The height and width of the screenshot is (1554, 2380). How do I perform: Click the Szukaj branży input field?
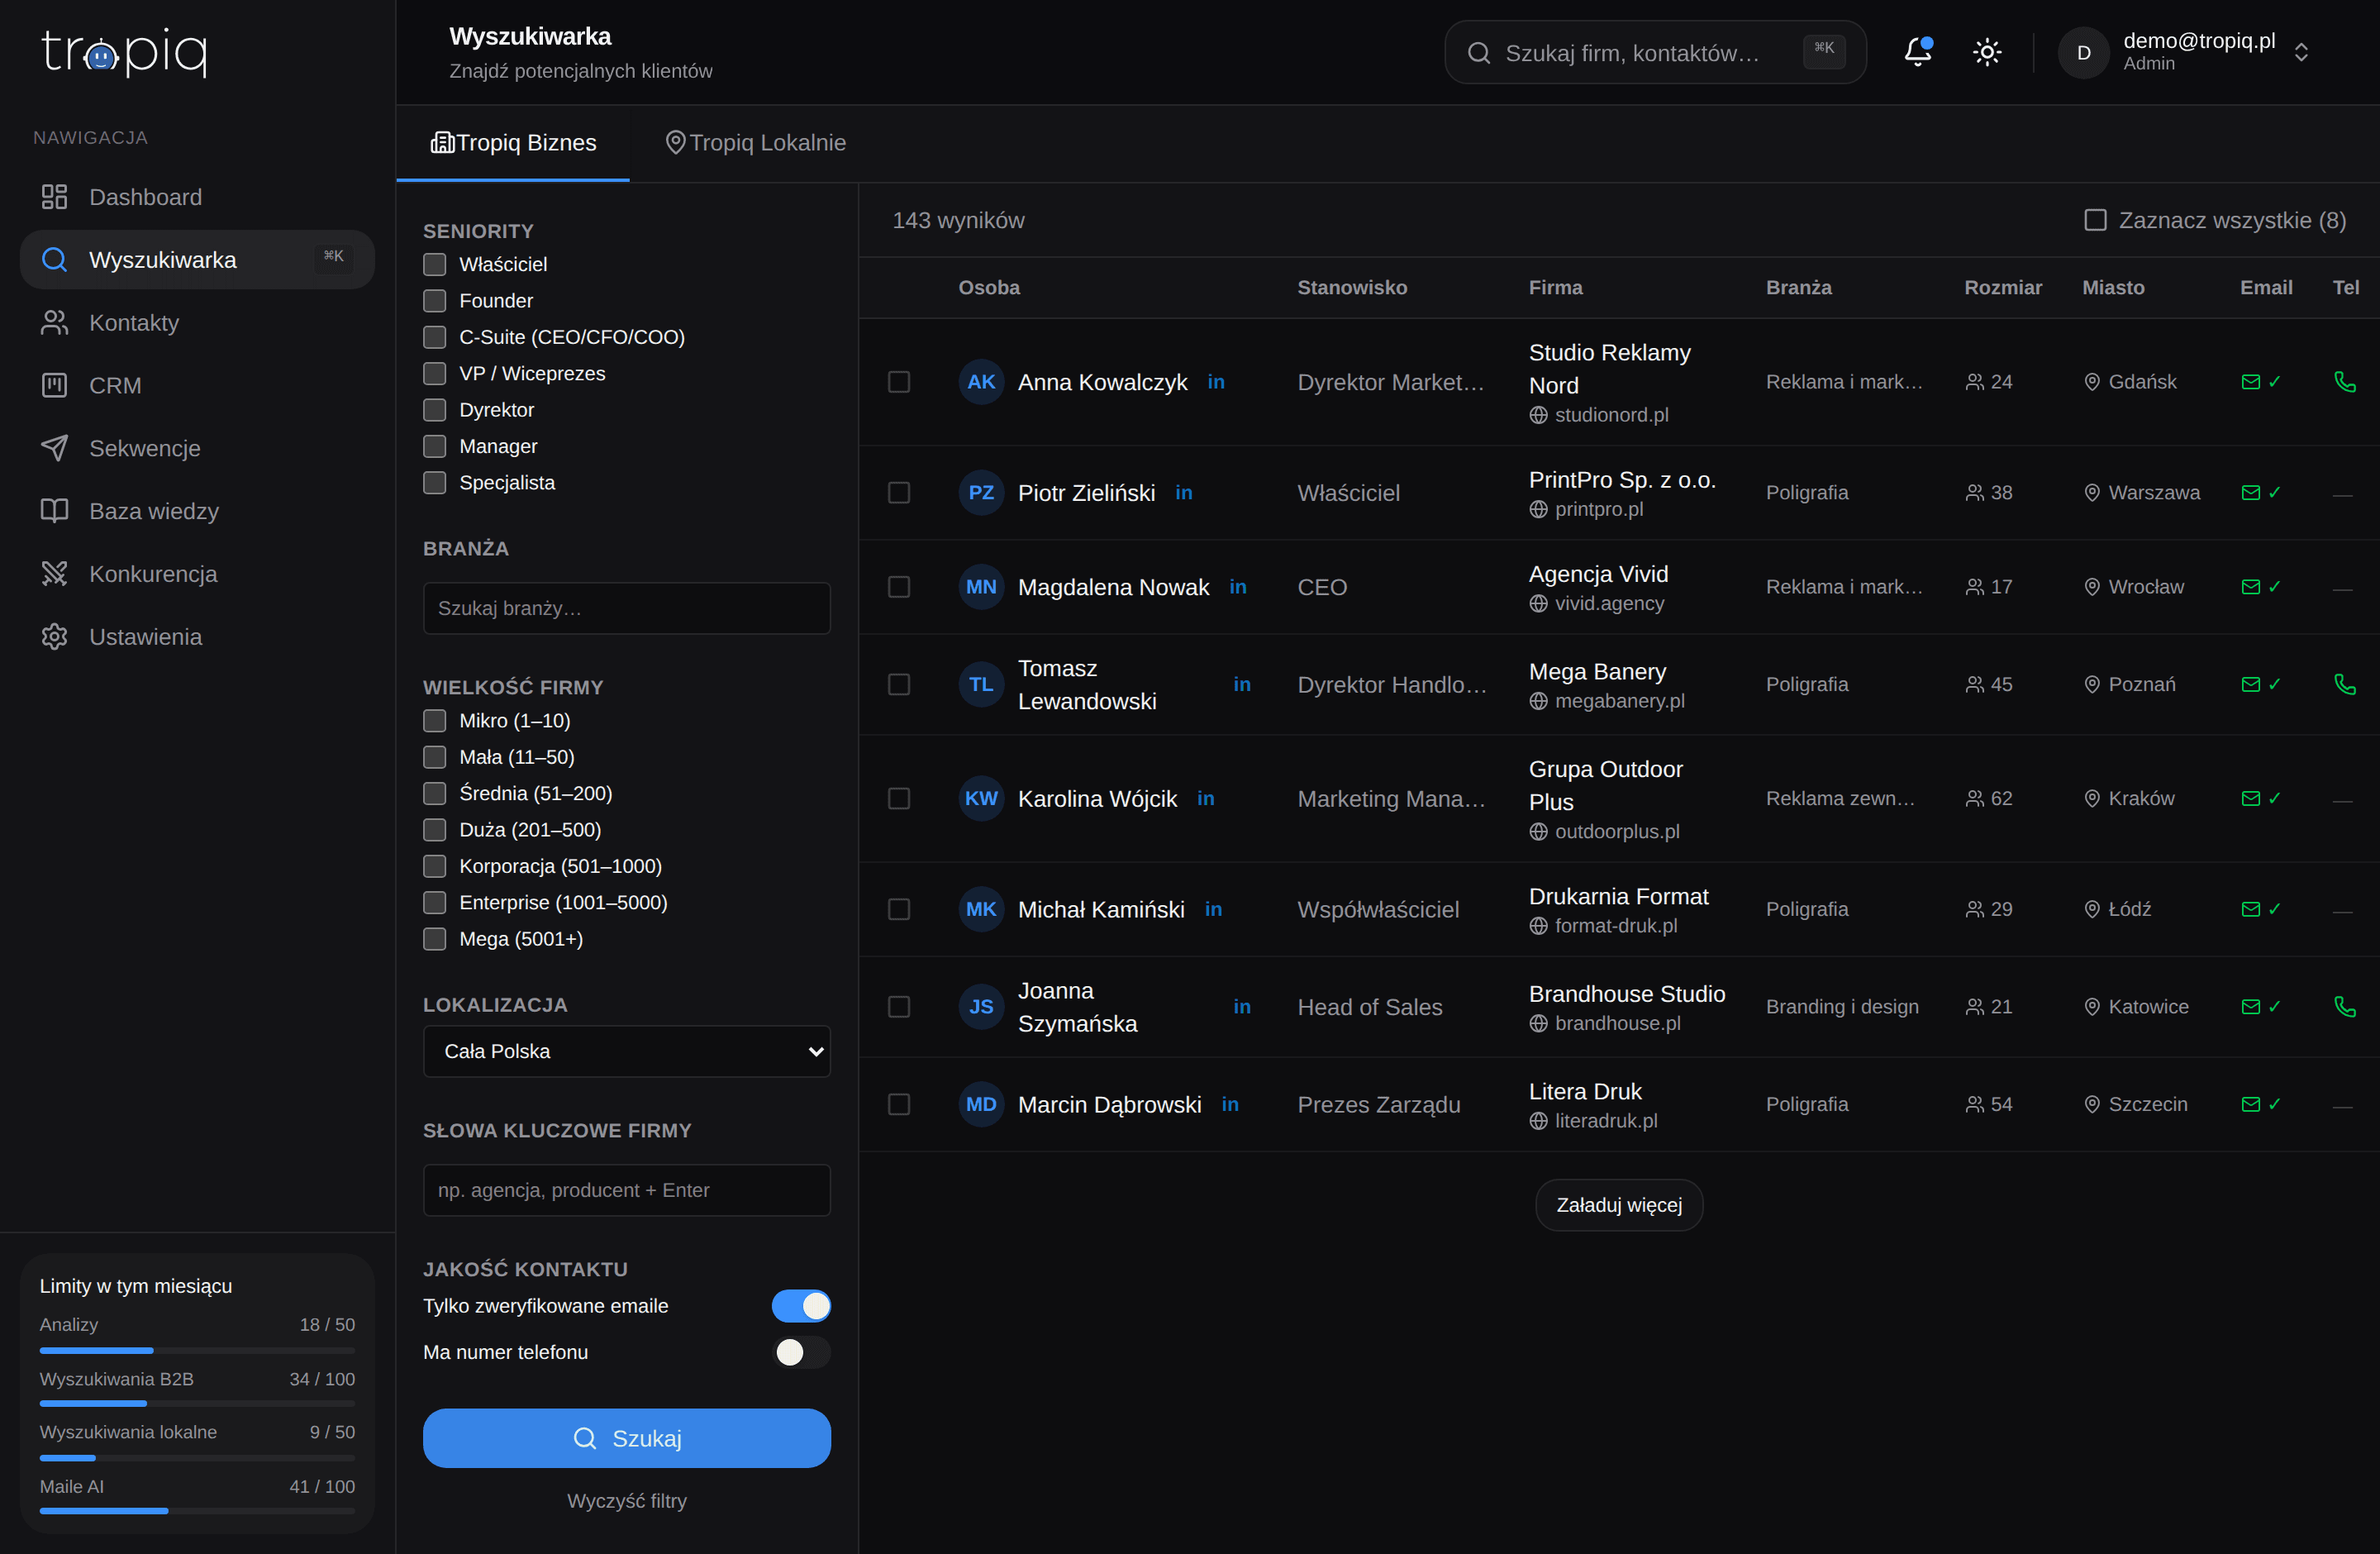click(627, 608)
